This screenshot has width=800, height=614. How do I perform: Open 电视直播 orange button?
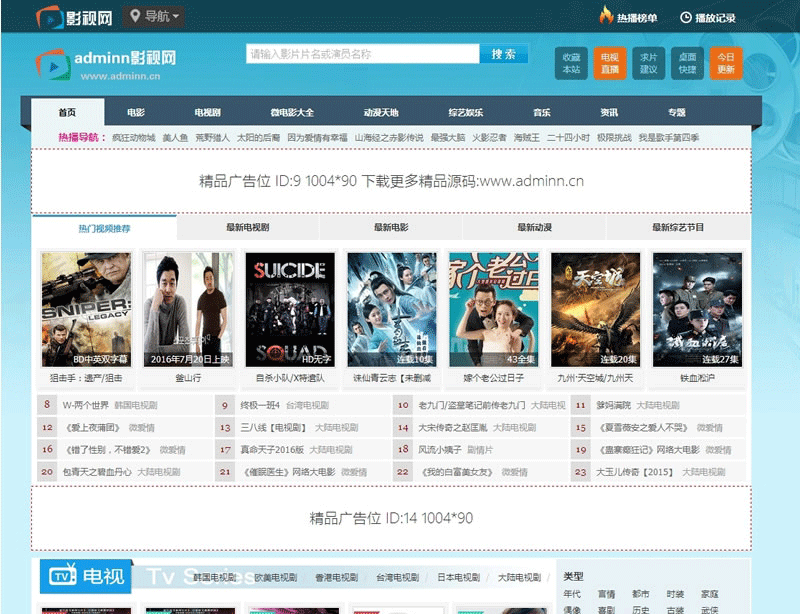pos(610,63)
